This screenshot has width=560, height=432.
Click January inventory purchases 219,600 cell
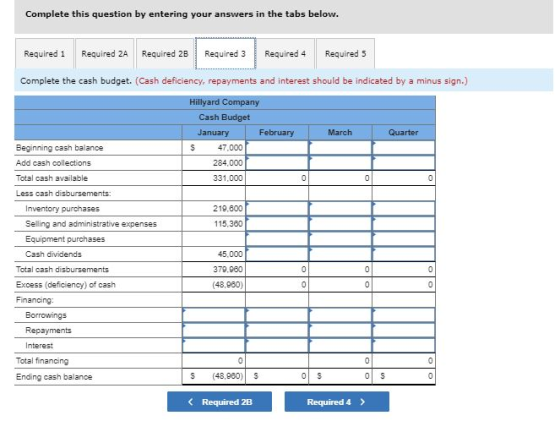click(214, 209)
